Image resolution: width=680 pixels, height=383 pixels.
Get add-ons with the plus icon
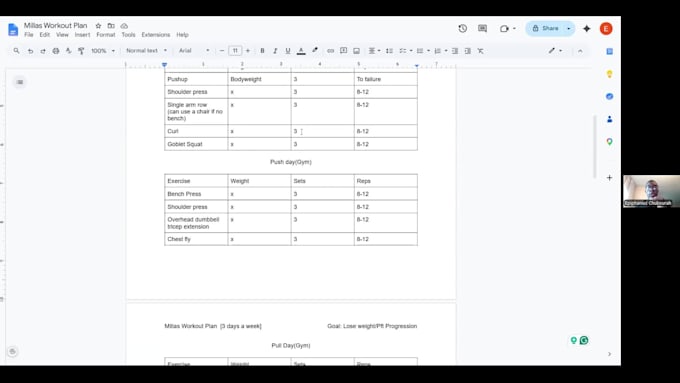click(609, 178)
